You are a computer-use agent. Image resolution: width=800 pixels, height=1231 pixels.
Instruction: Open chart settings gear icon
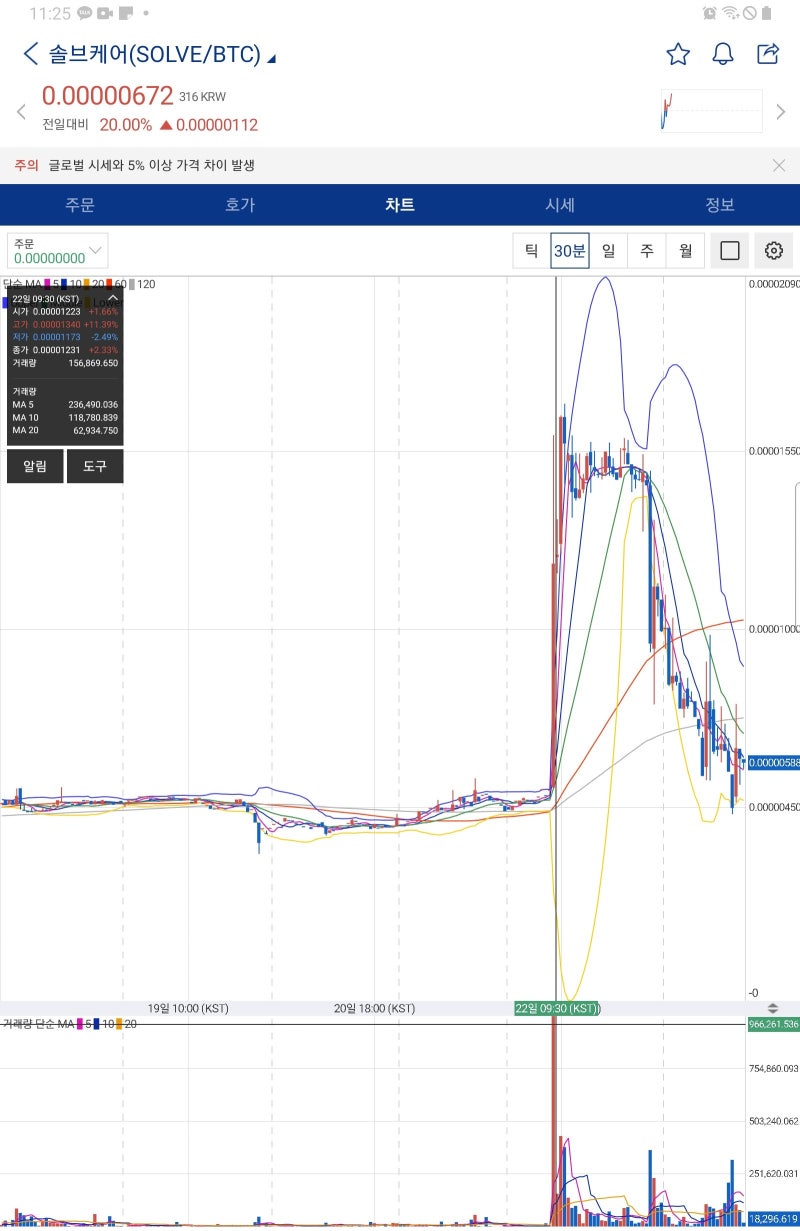pyautogui.click(x=773, y=251)
